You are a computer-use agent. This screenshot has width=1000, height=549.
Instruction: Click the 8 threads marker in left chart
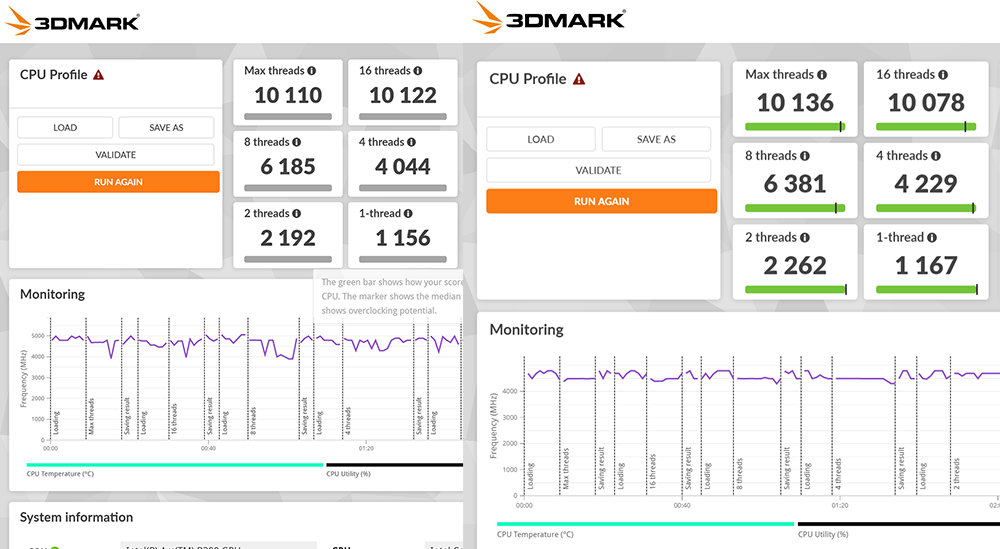pyautogui.click(x=254, y=421)
